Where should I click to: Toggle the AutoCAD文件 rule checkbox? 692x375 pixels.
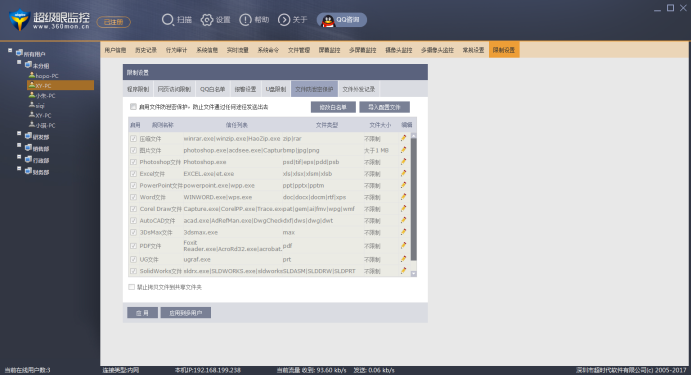134,221
